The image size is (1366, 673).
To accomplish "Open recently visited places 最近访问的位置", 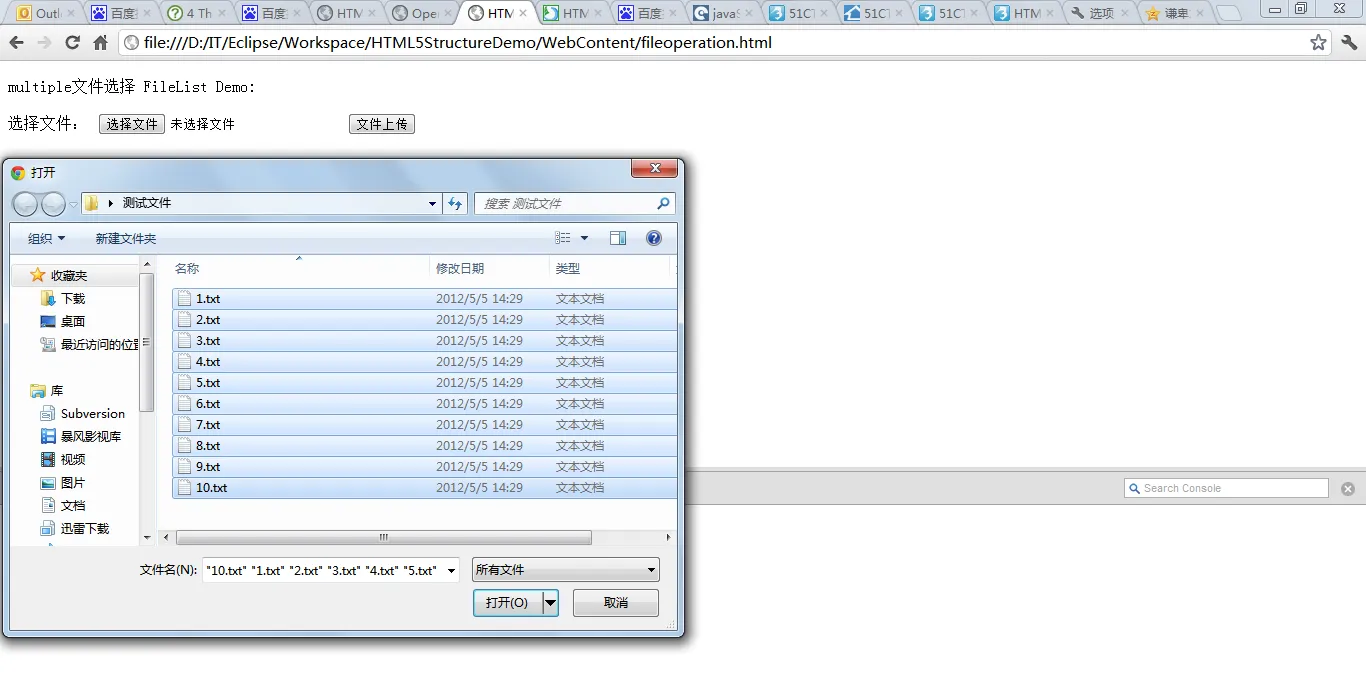I will (90, 344).
